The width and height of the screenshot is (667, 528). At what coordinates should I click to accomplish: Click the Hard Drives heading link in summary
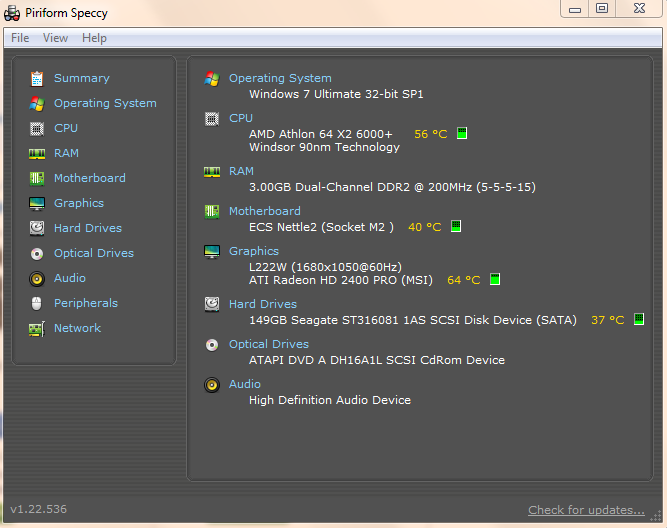click(263, 304)
